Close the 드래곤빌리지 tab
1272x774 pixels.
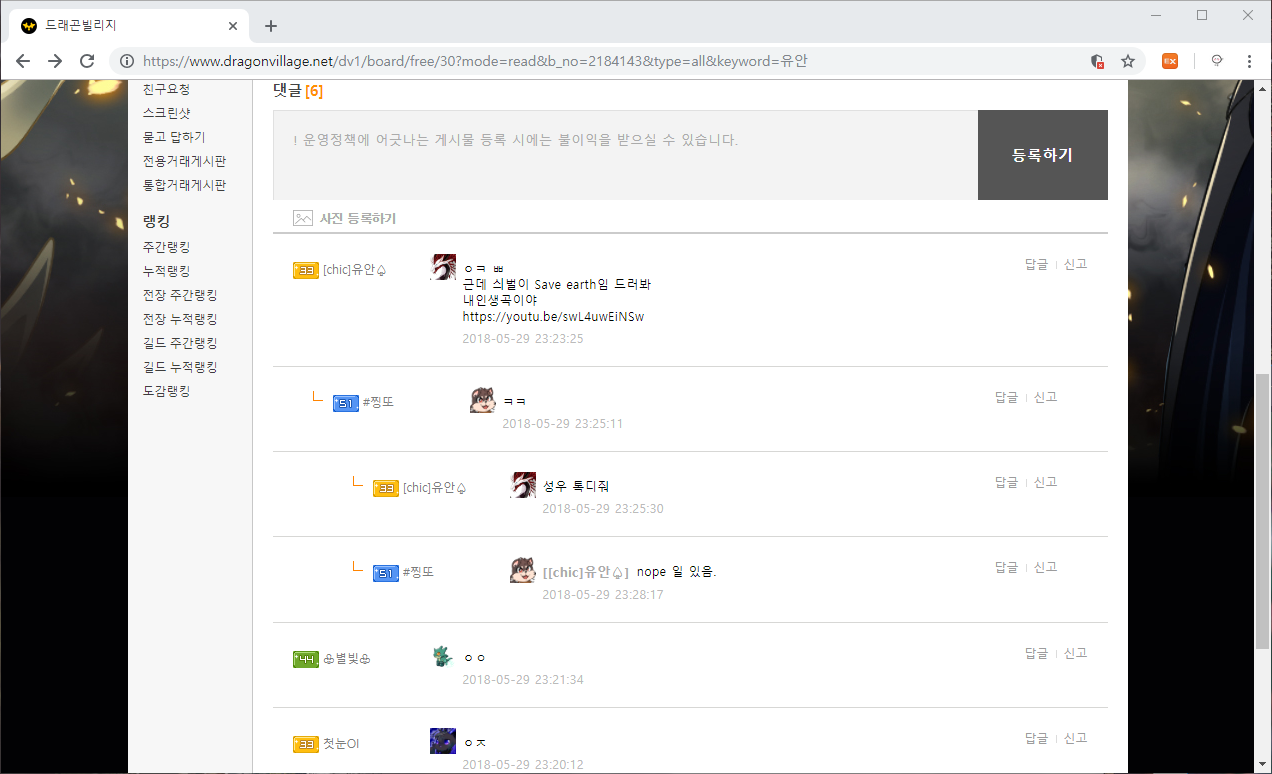pyautogui.click(x=233, y=26)
